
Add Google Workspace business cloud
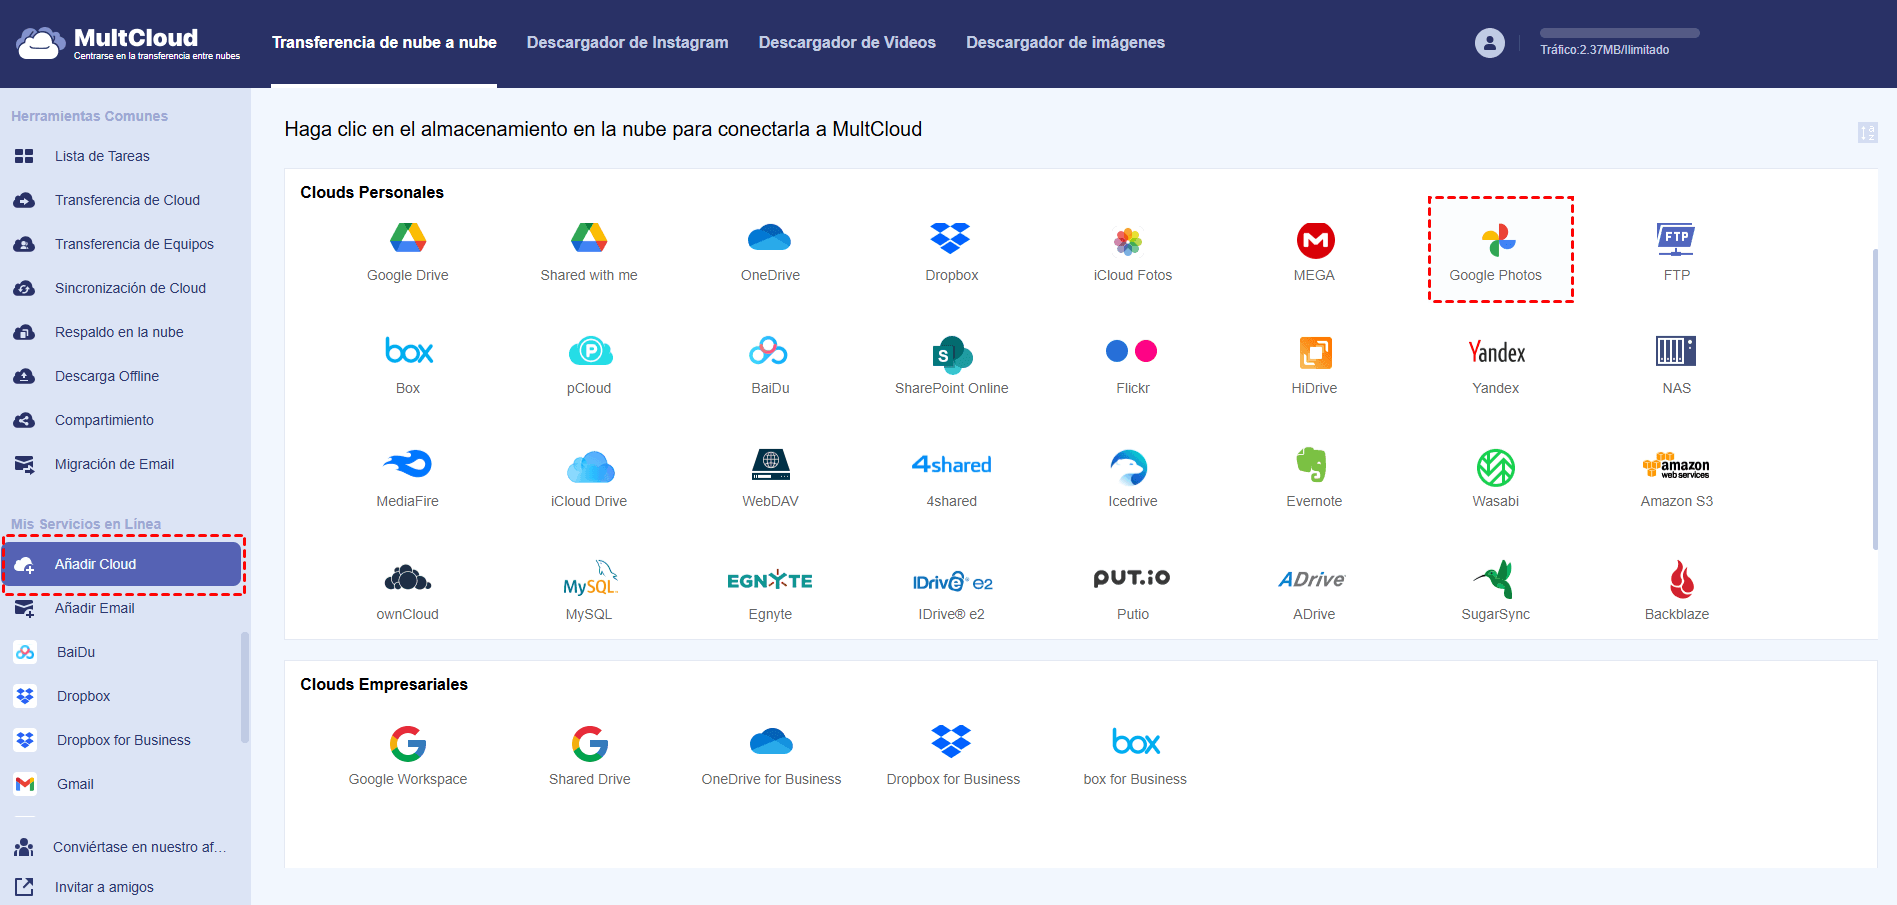(408, 756)
